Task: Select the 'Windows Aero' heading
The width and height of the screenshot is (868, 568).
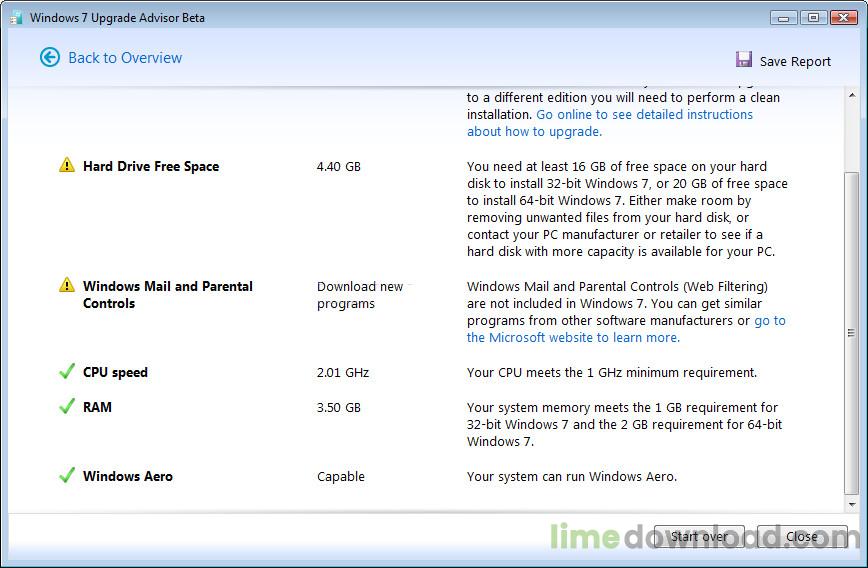Action: [127, 476]
